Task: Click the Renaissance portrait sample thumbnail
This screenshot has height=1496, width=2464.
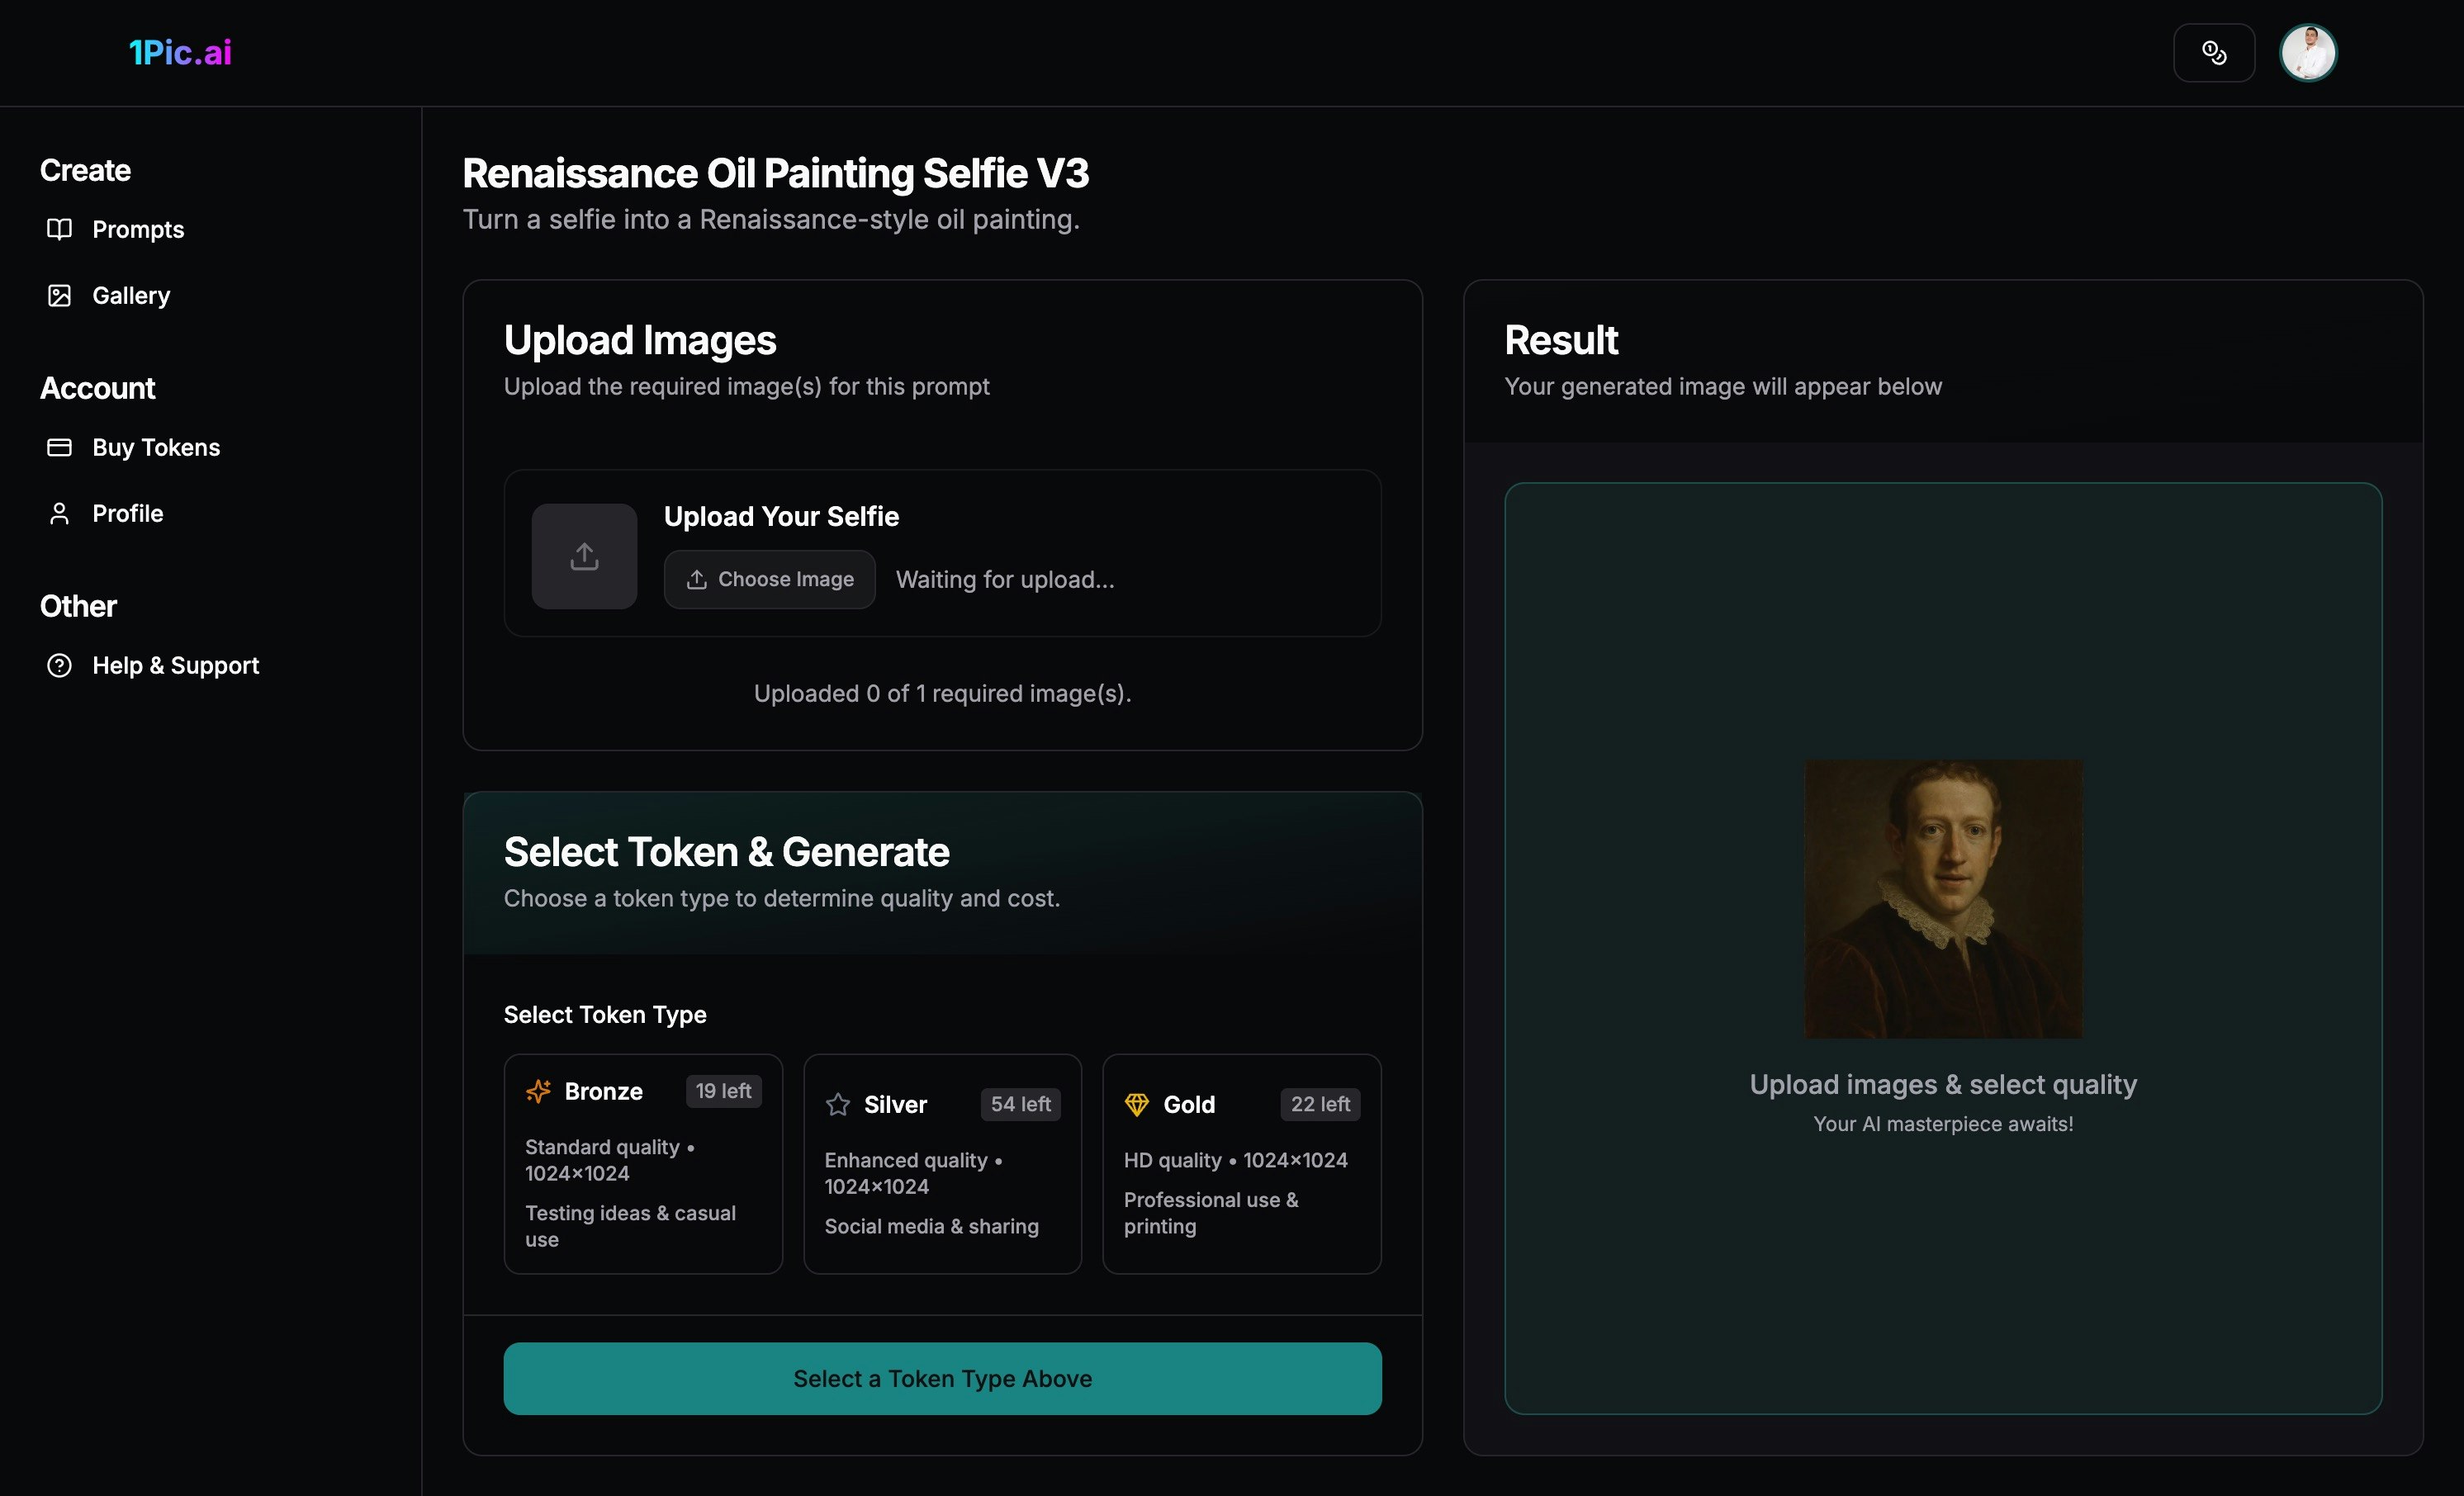Action: (x=1942, y=898)
